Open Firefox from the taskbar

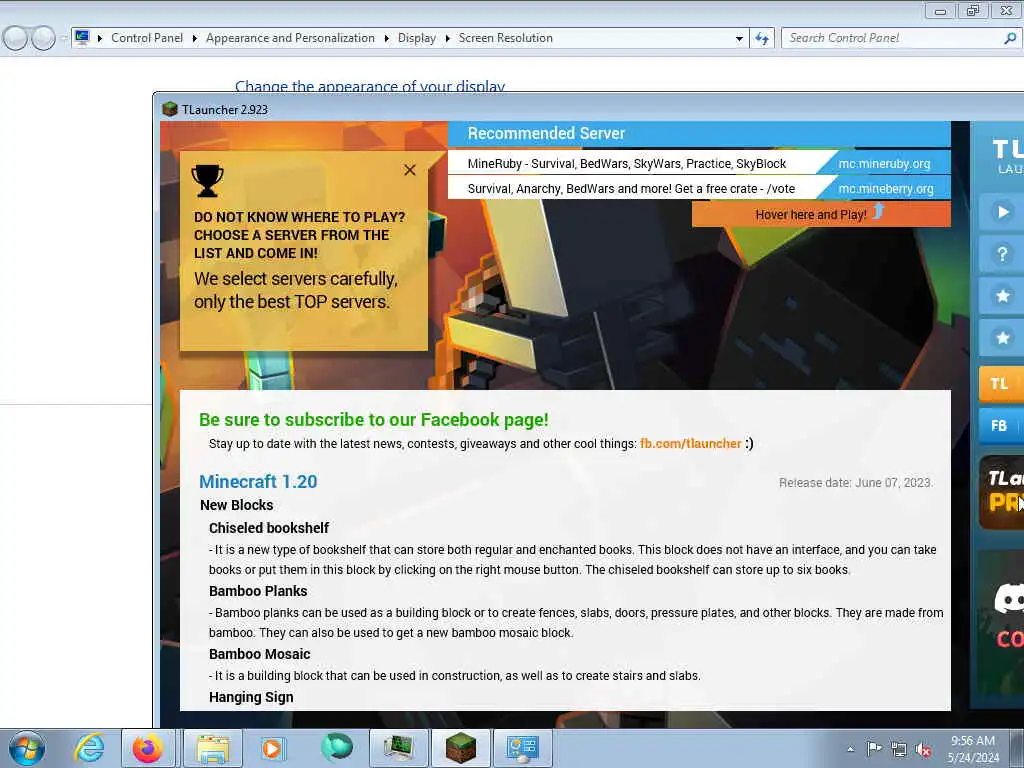coord(148,748)
